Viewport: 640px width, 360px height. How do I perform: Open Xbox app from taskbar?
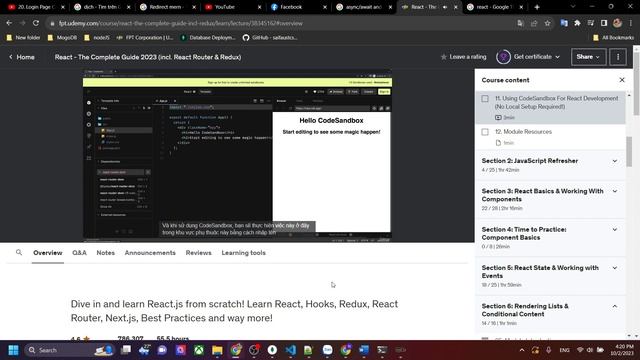click(x=199, y=350)
